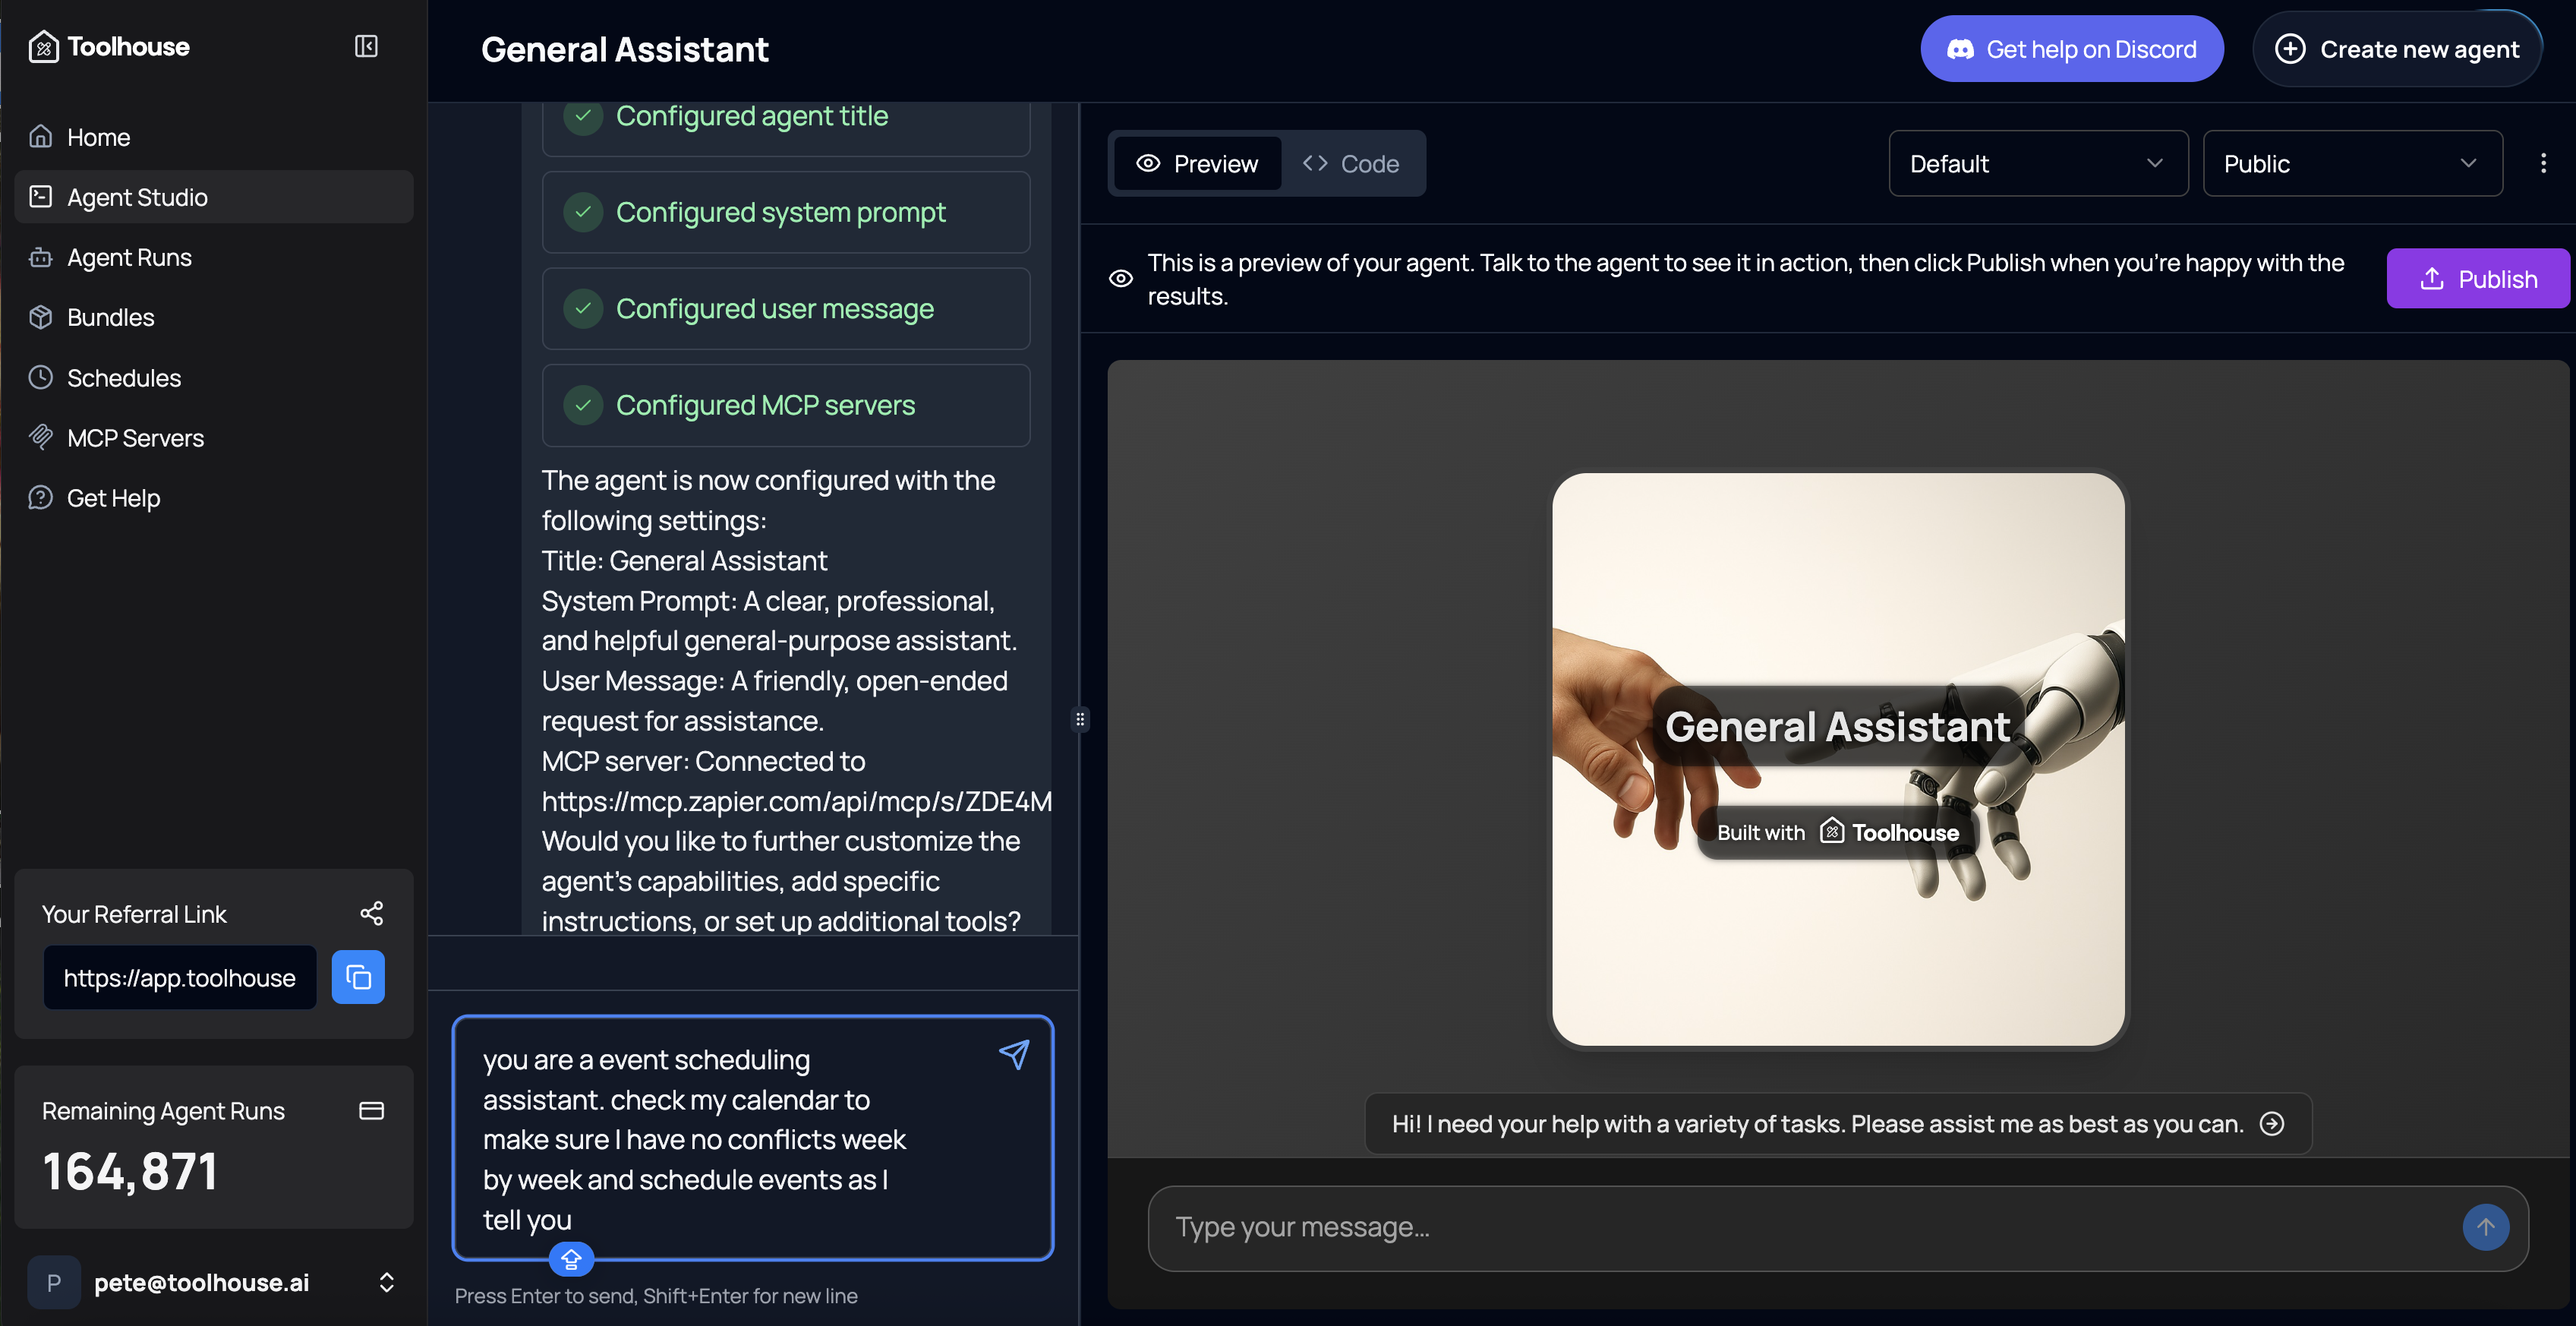Copy the referral link
This screenshot has width=2576, height=1326.
(x=358, y=977)
